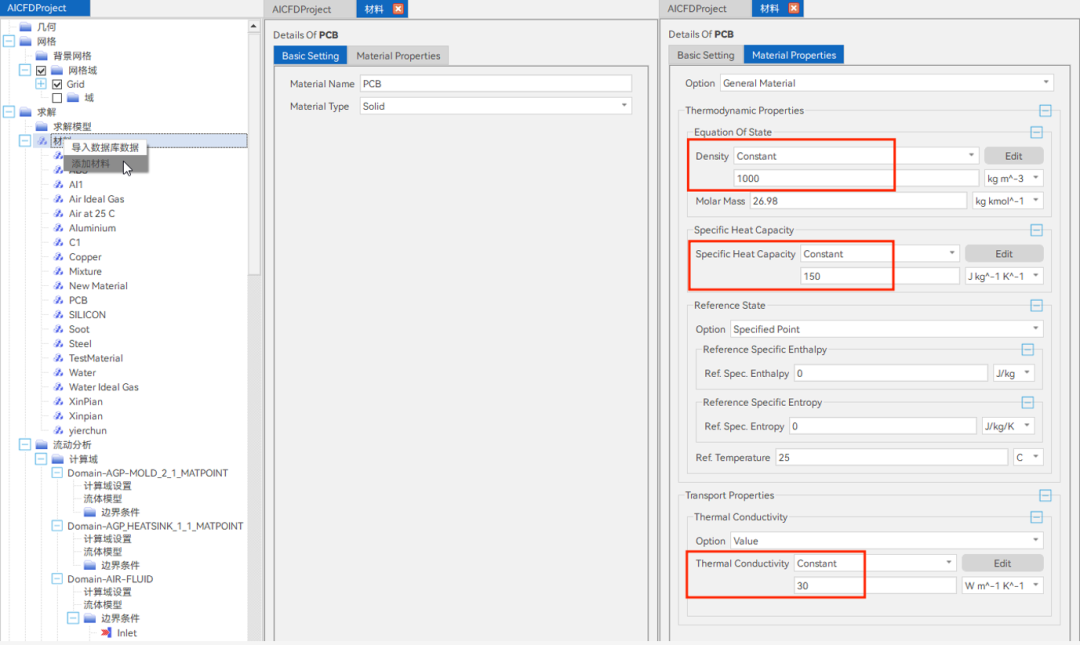This screenshot has height=645, width=1080.
Task: Open the Density Constant dropdown
Action: [x=855, y=156]
